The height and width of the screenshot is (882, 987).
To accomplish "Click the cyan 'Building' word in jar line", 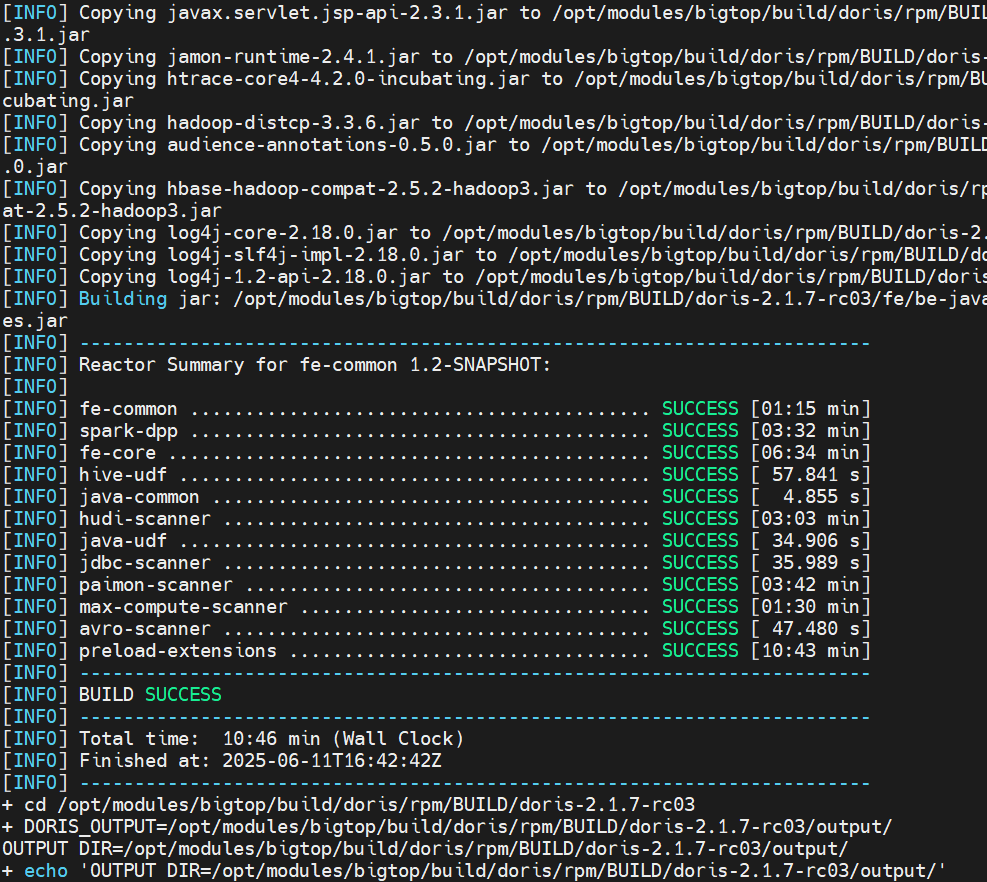I will coord(123,299).
